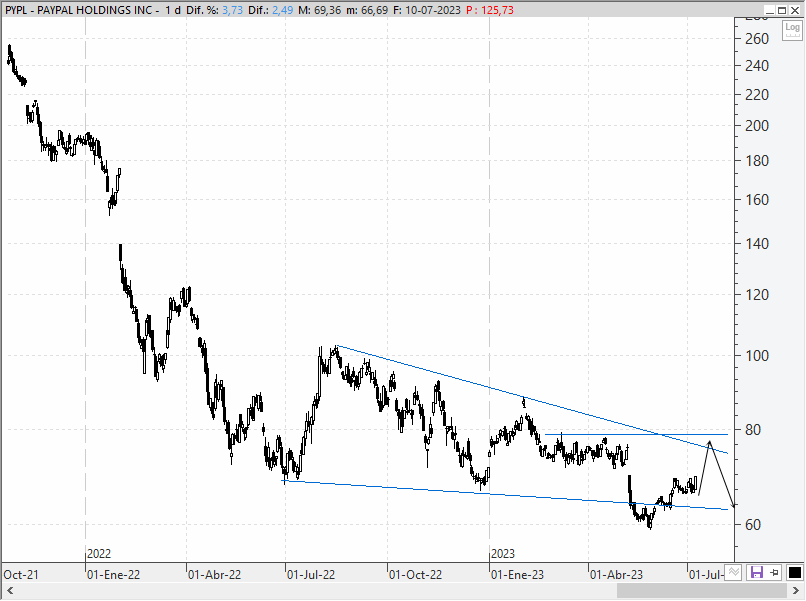Open the black color swatch
This screenshot has height=601, width=806.
click(x=795, y=572)
